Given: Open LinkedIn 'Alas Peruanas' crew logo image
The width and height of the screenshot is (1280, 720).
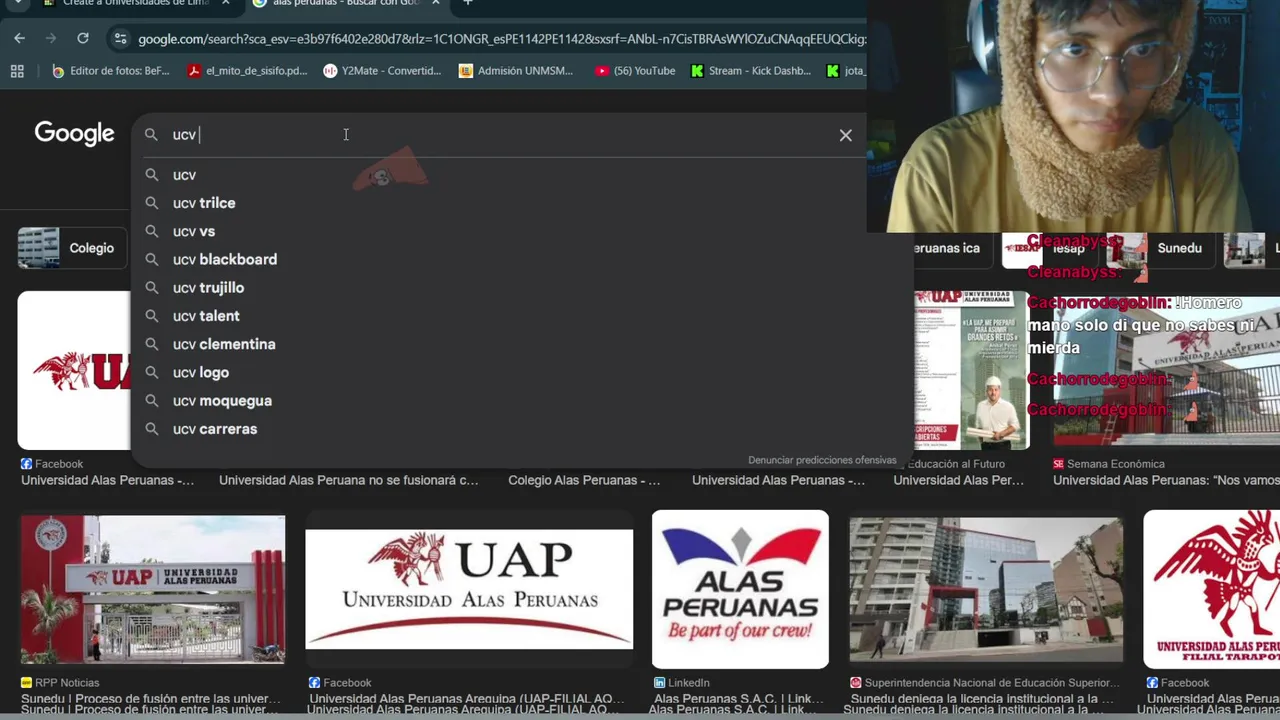Looking at the screenshot, I should (740, 589).
